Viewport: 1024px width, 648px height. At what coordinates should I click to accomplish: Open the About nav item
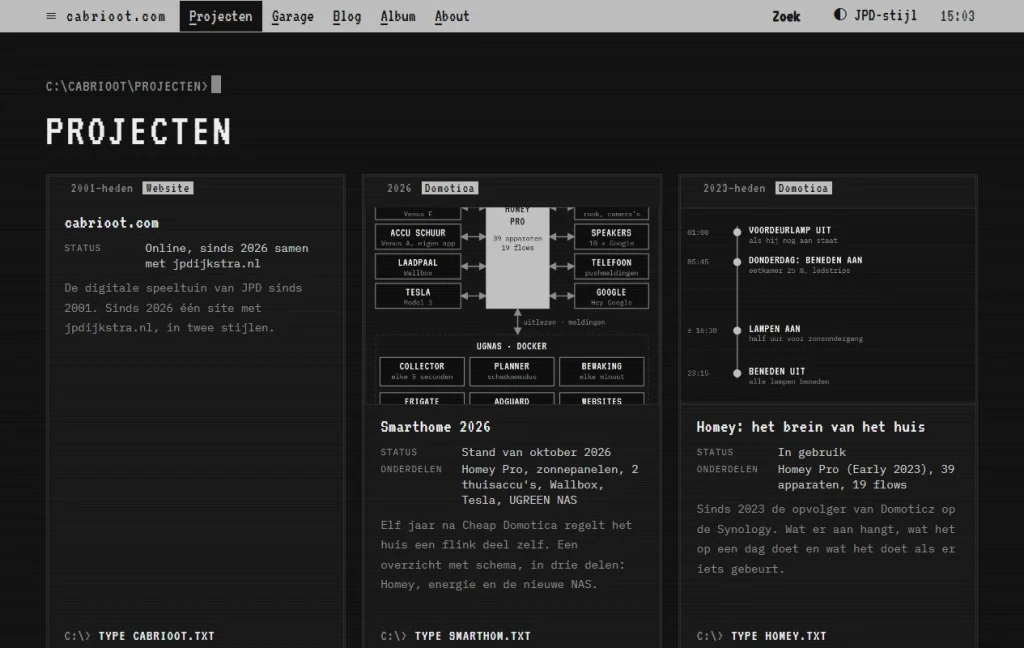tap(452, 16)
